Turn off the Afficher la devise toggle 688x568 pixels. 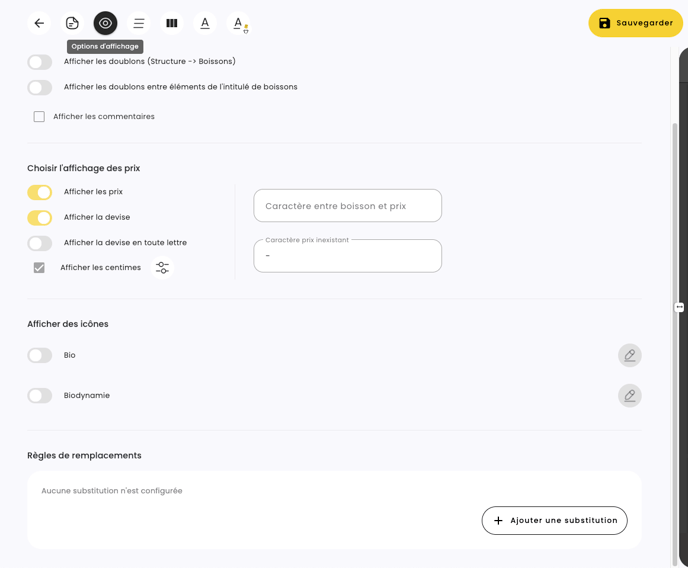tap(40, 217)
